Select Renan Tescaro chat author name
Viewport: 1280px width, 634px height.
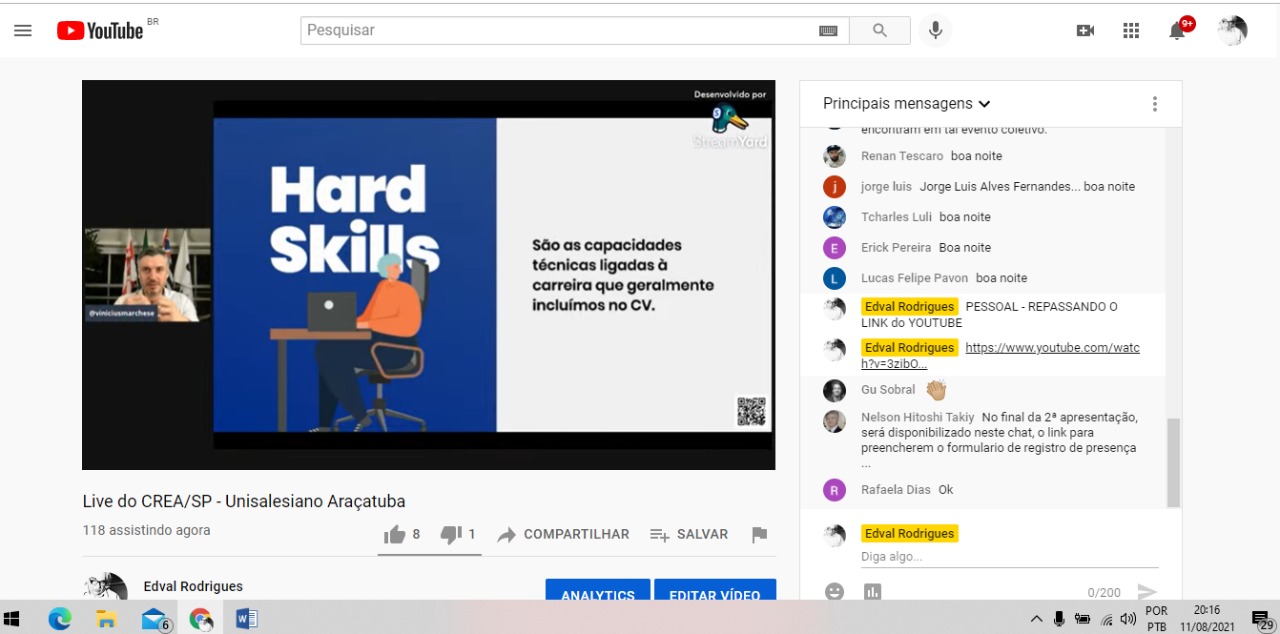coord(902,156)
